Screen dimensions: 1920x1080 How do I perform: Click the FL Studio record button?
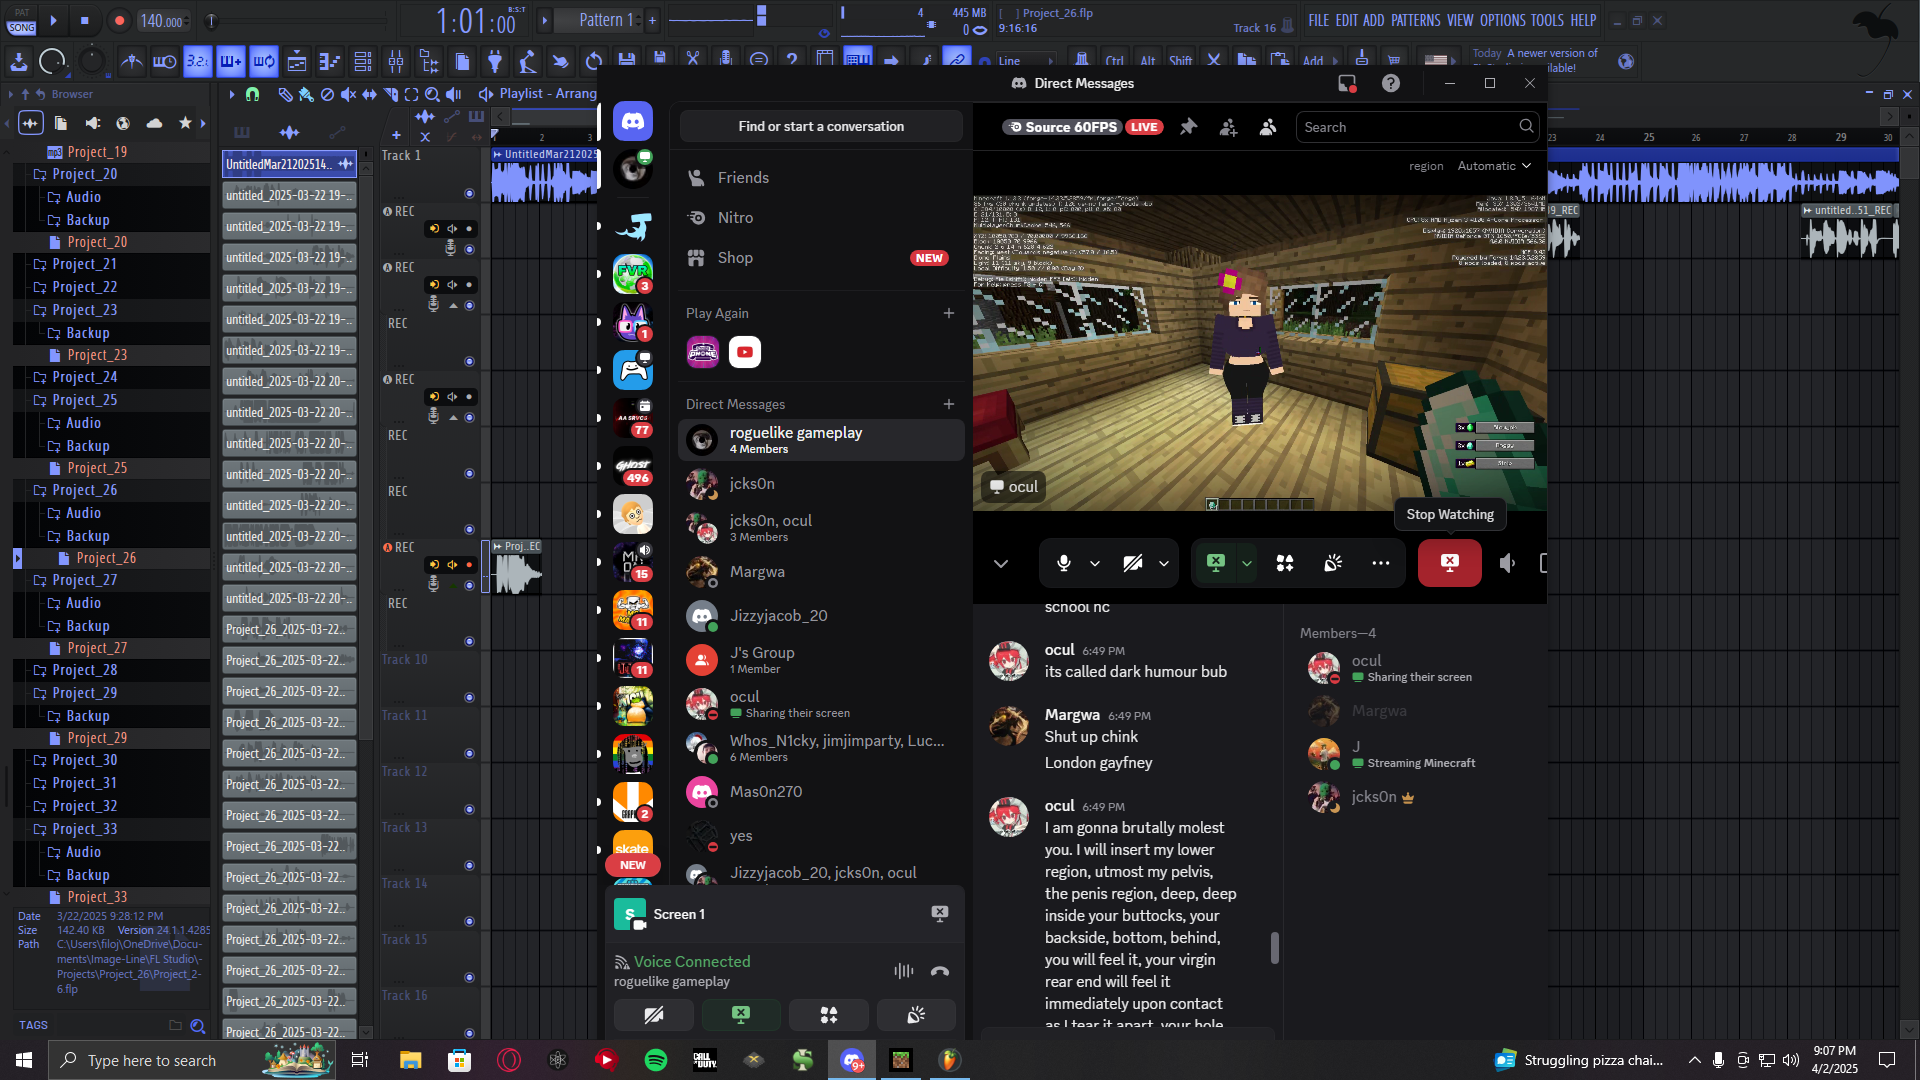pos(119,20)
